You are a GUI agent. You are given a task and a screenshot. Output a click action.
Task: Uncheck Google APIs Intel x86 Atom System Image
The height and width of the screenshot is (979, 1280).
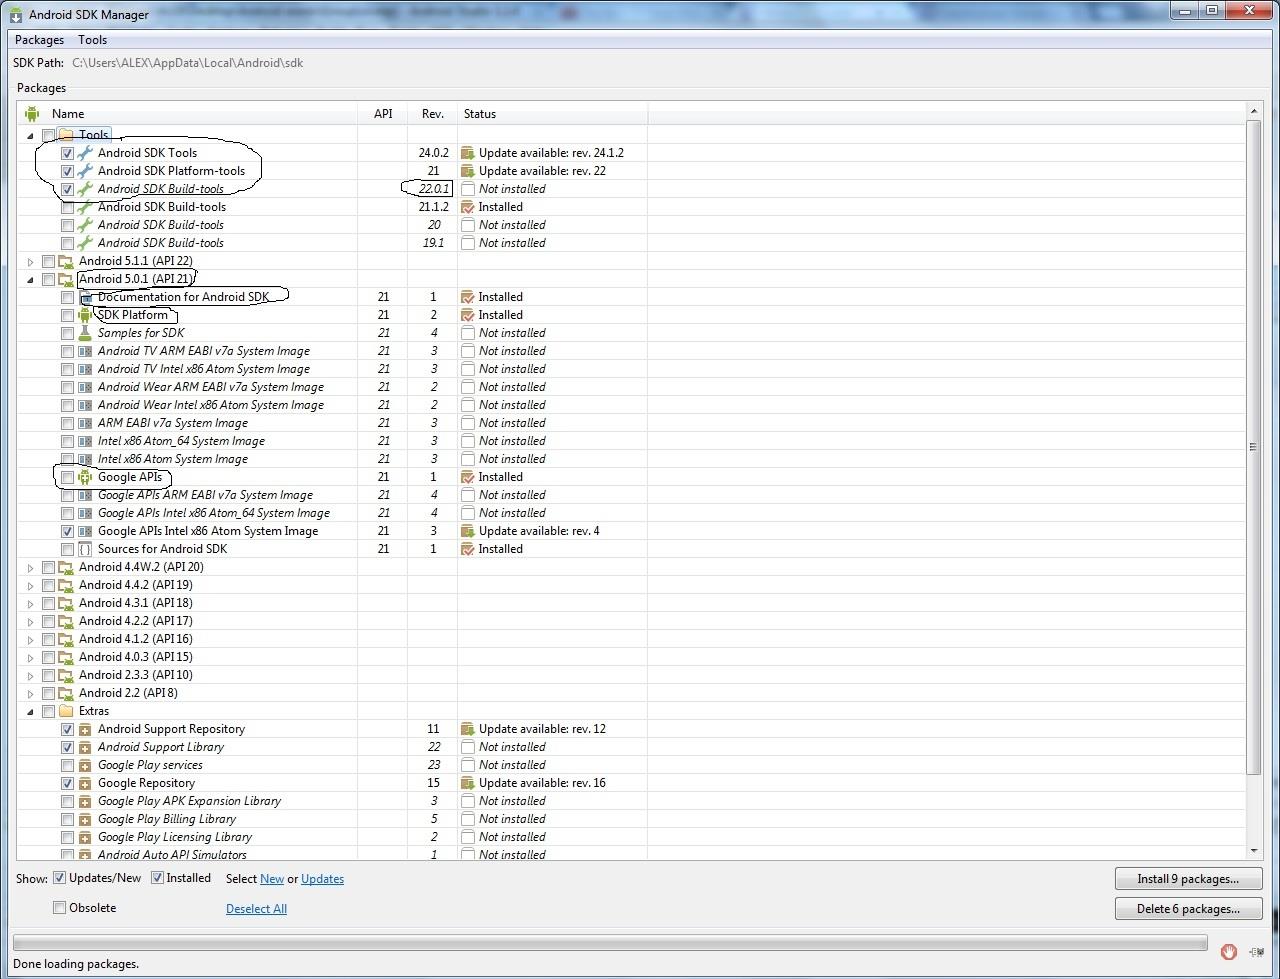(67, 531)
